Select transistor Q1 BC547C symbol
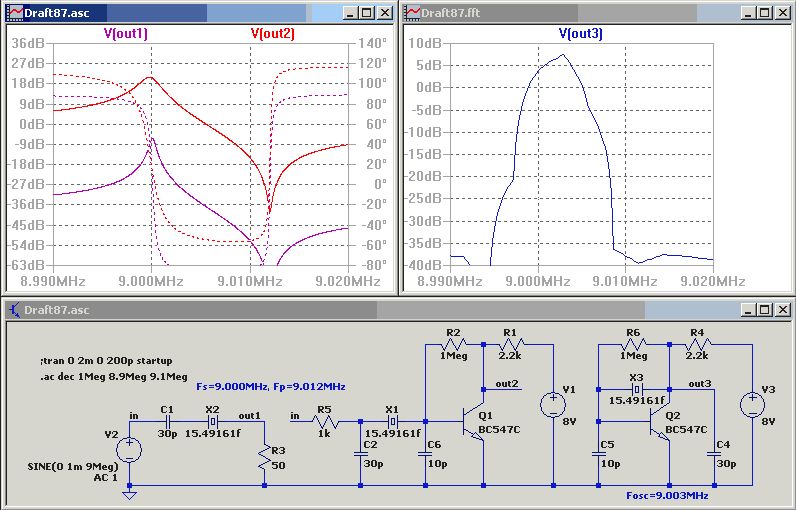 point(474,421)
